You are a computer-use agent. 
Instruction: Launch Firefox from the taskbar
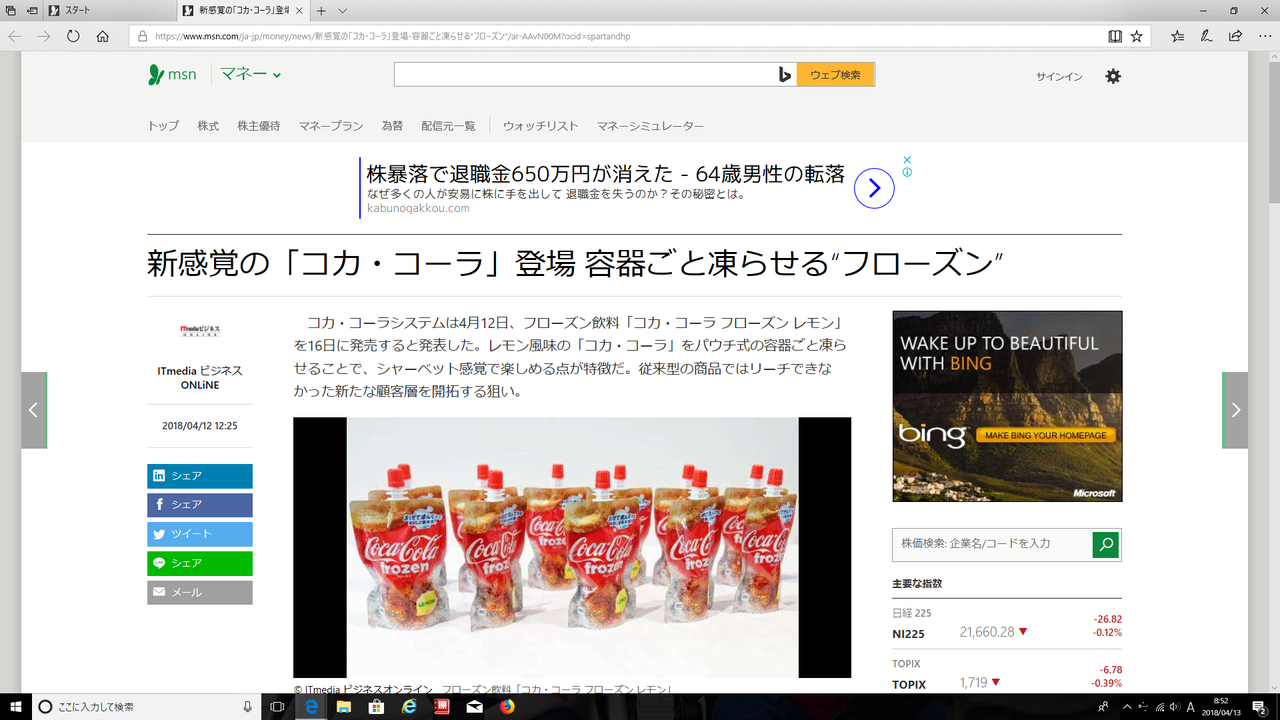tap(506, 707)
